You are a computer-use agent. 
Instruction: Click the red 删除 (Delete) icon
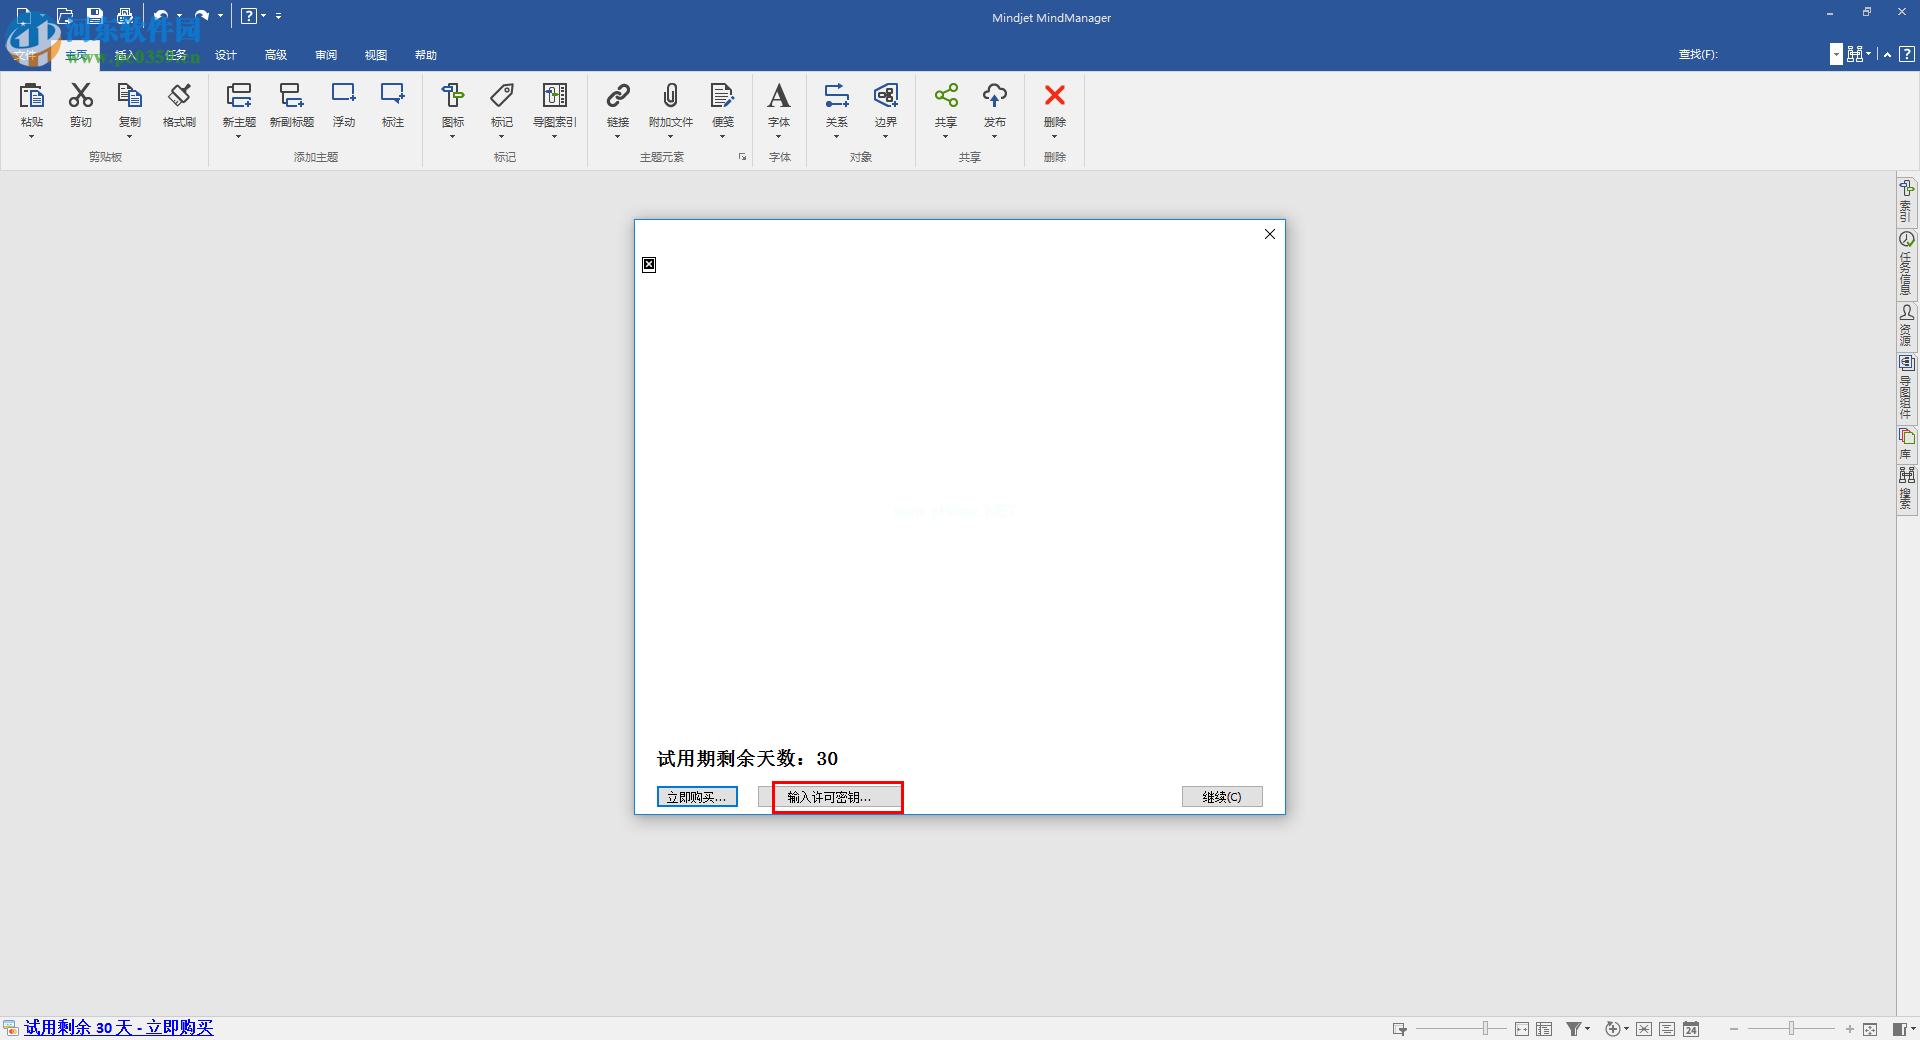click(1055, 95)
